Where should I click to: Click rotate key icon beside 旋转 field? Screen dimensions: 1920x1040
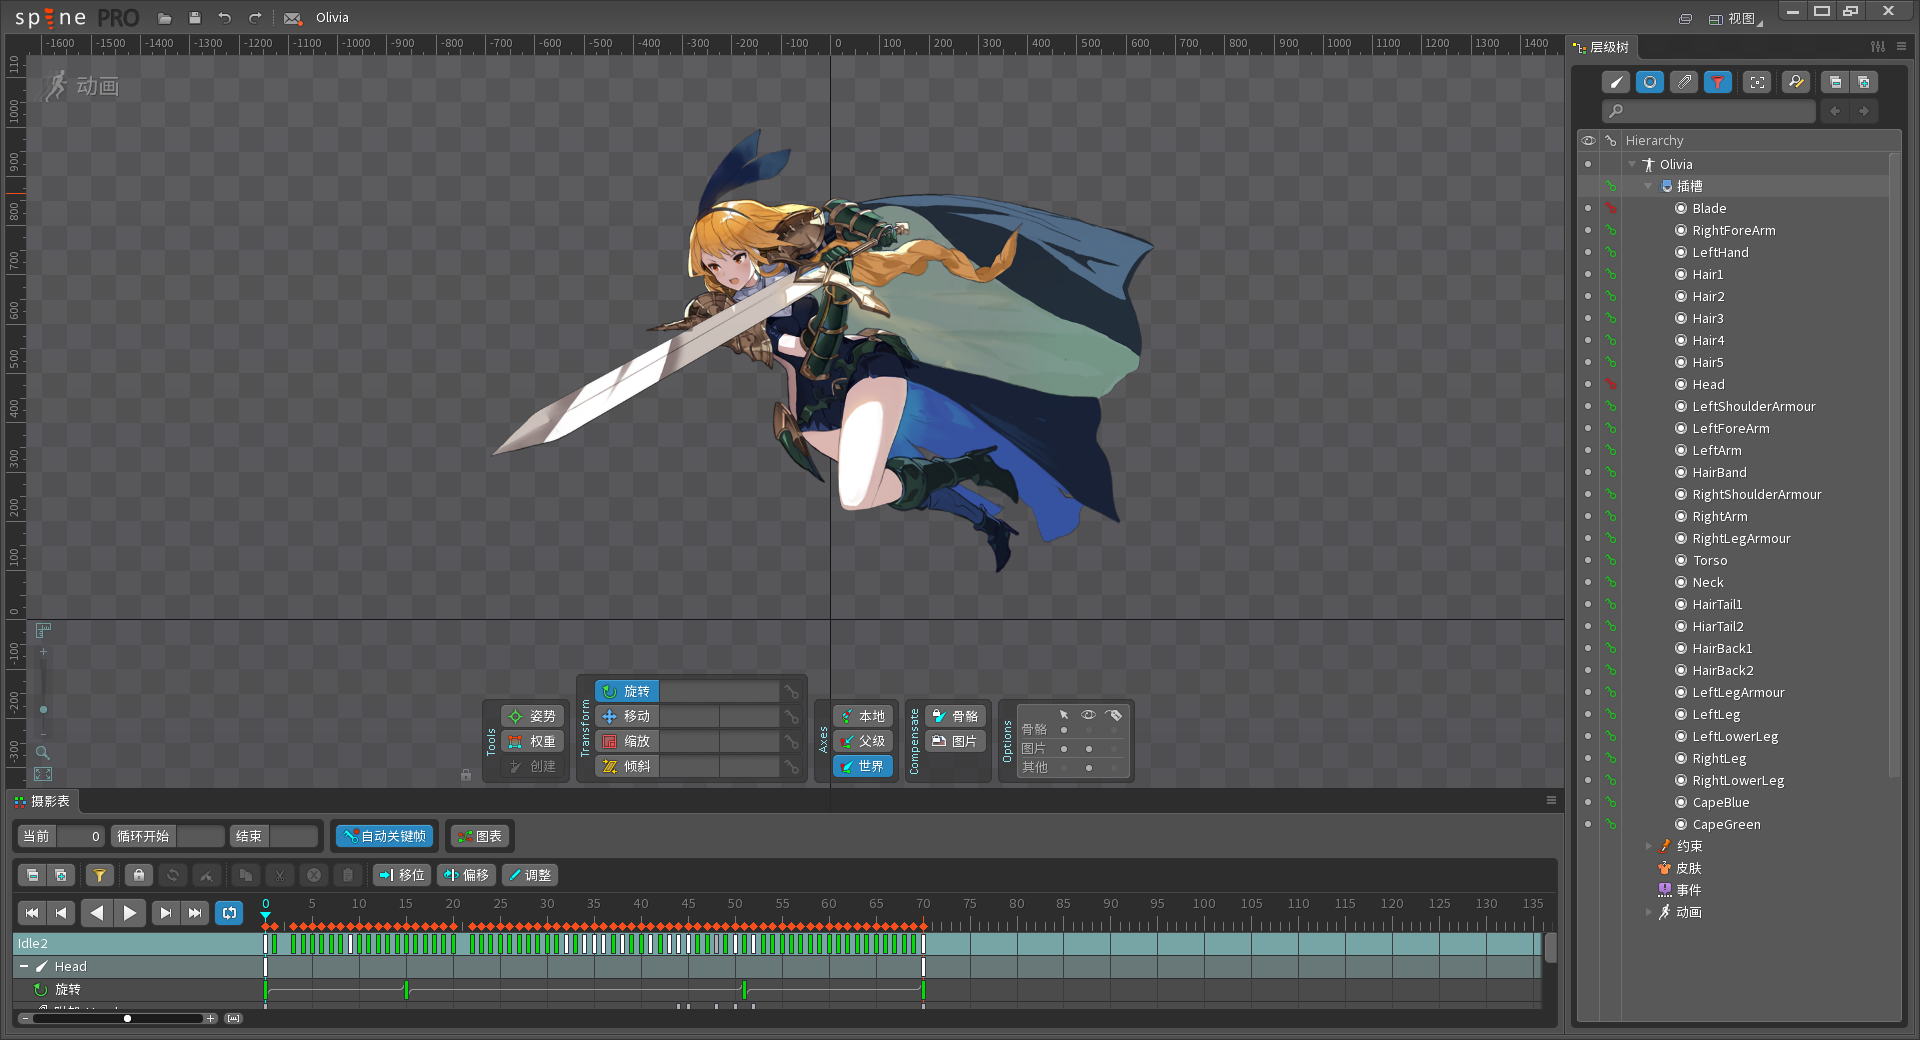(x=791, y=691)
